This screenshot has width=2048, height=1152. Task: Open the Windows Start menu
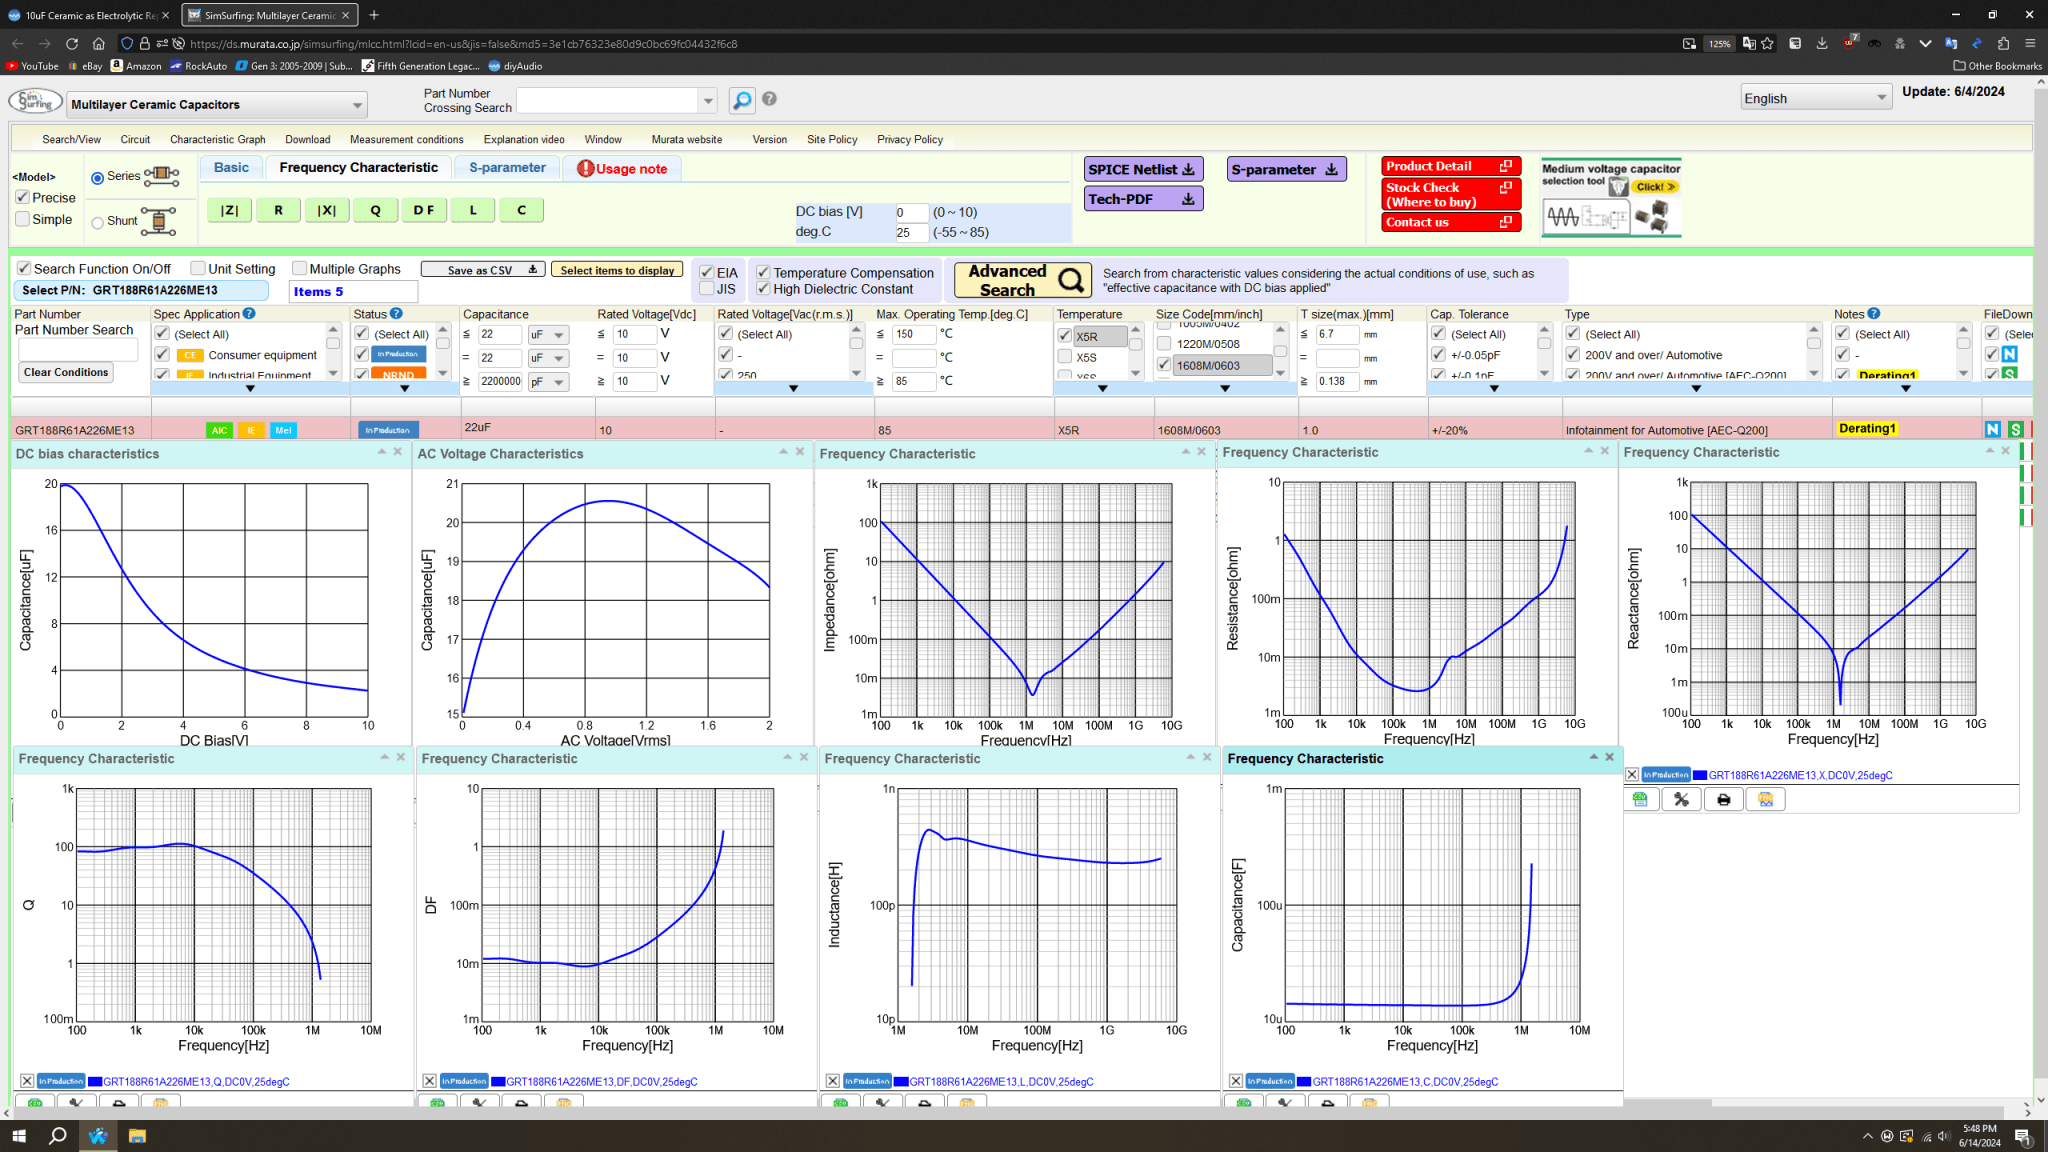[19, 1136]
